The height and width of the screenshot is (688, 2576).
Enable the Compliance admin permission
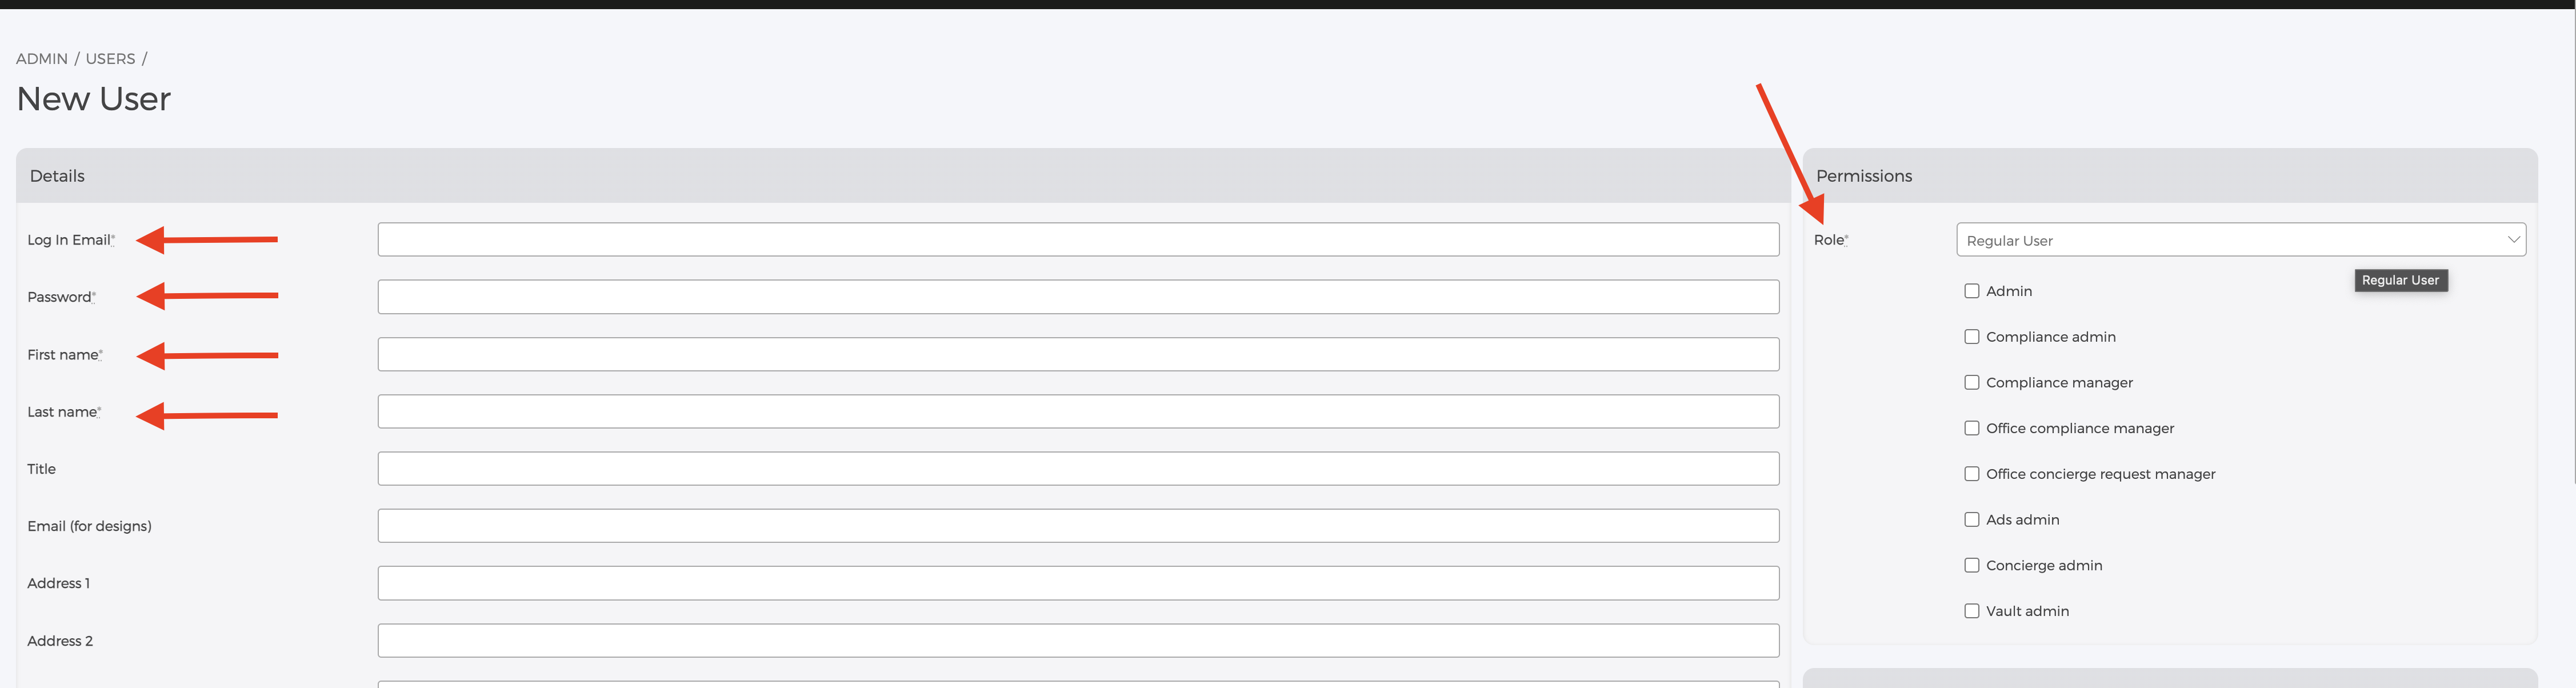pos(1971,337)
